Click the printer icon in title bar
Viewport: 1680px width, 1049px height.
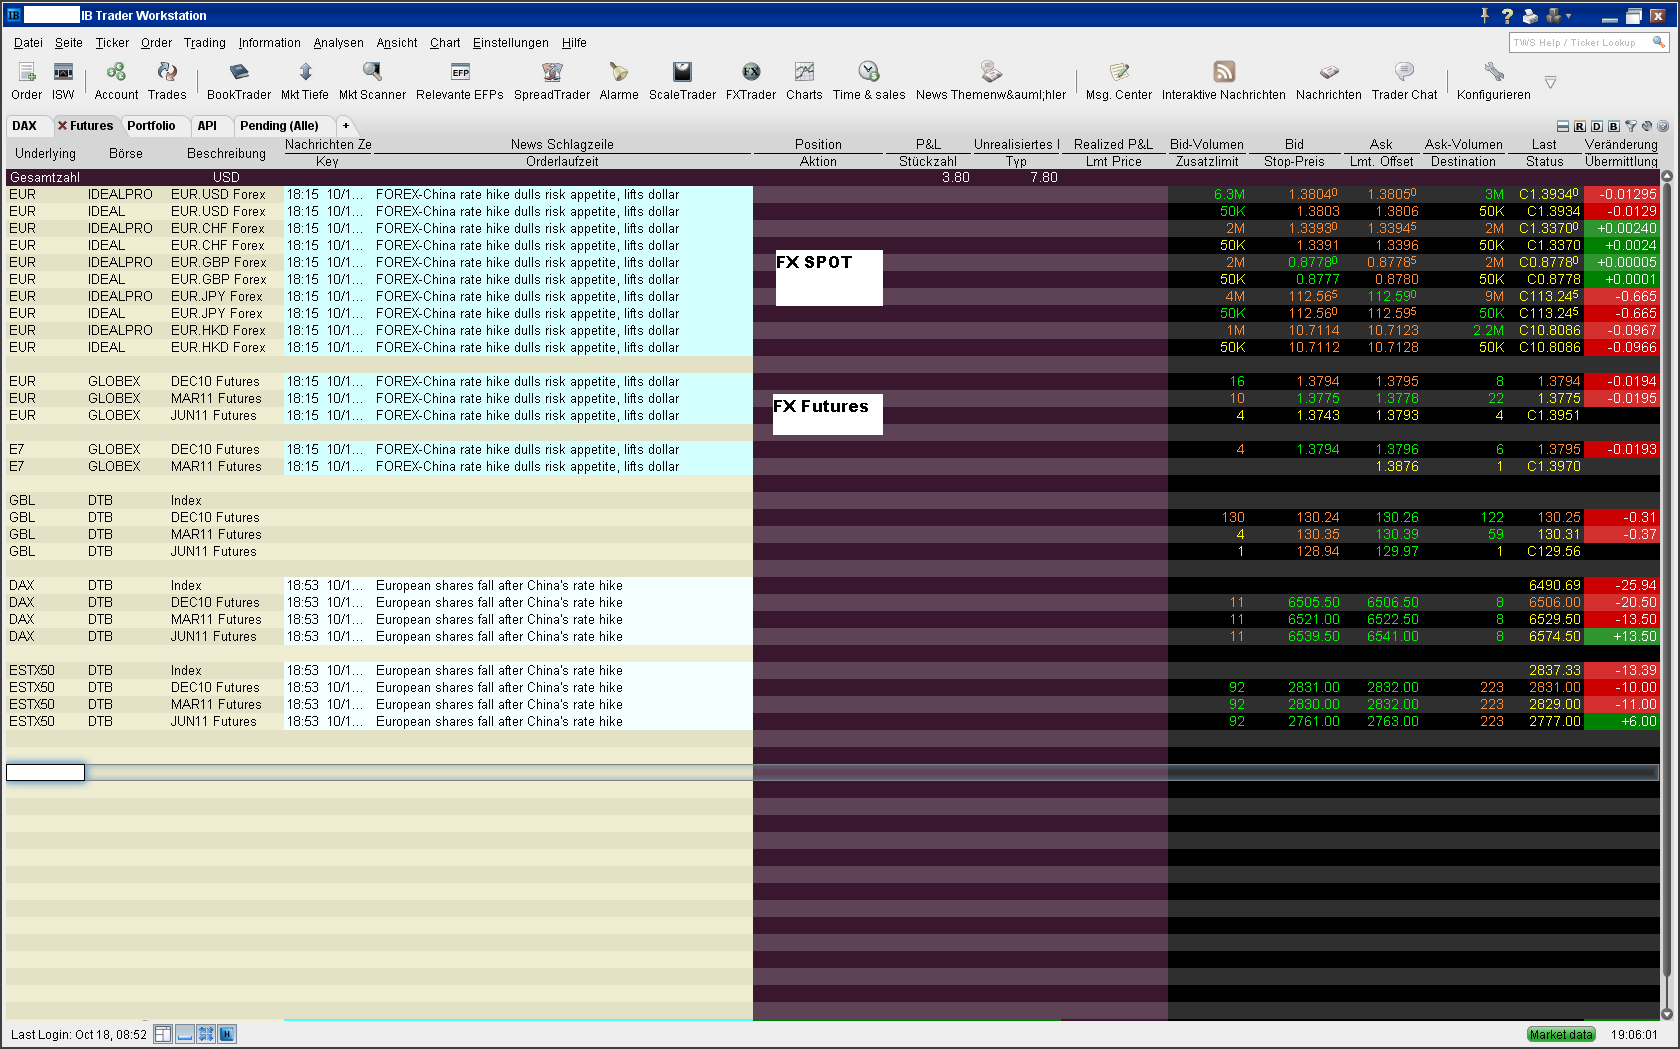1530,15
